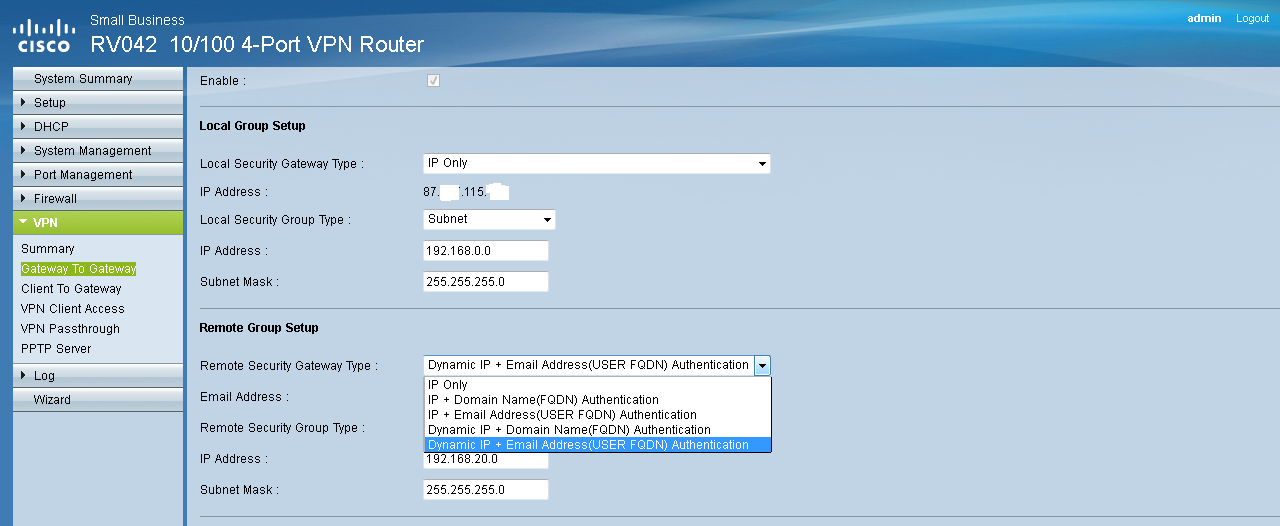Click the Local Group Setup heading
This screenshot has width=1280, height=526.
252,126
